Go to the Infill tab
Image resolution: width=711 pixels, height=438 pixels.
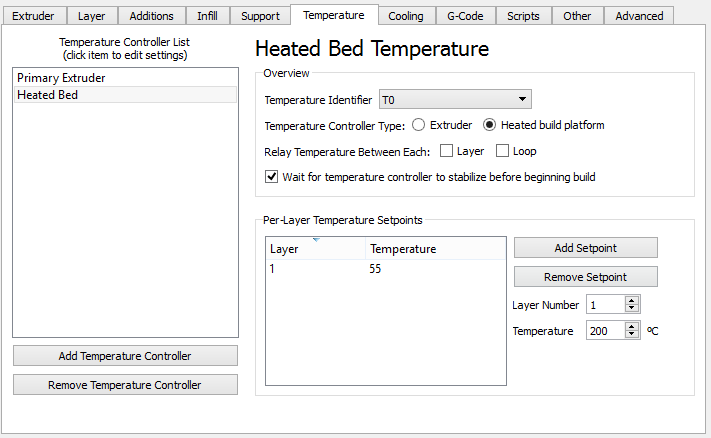(206, 16)
